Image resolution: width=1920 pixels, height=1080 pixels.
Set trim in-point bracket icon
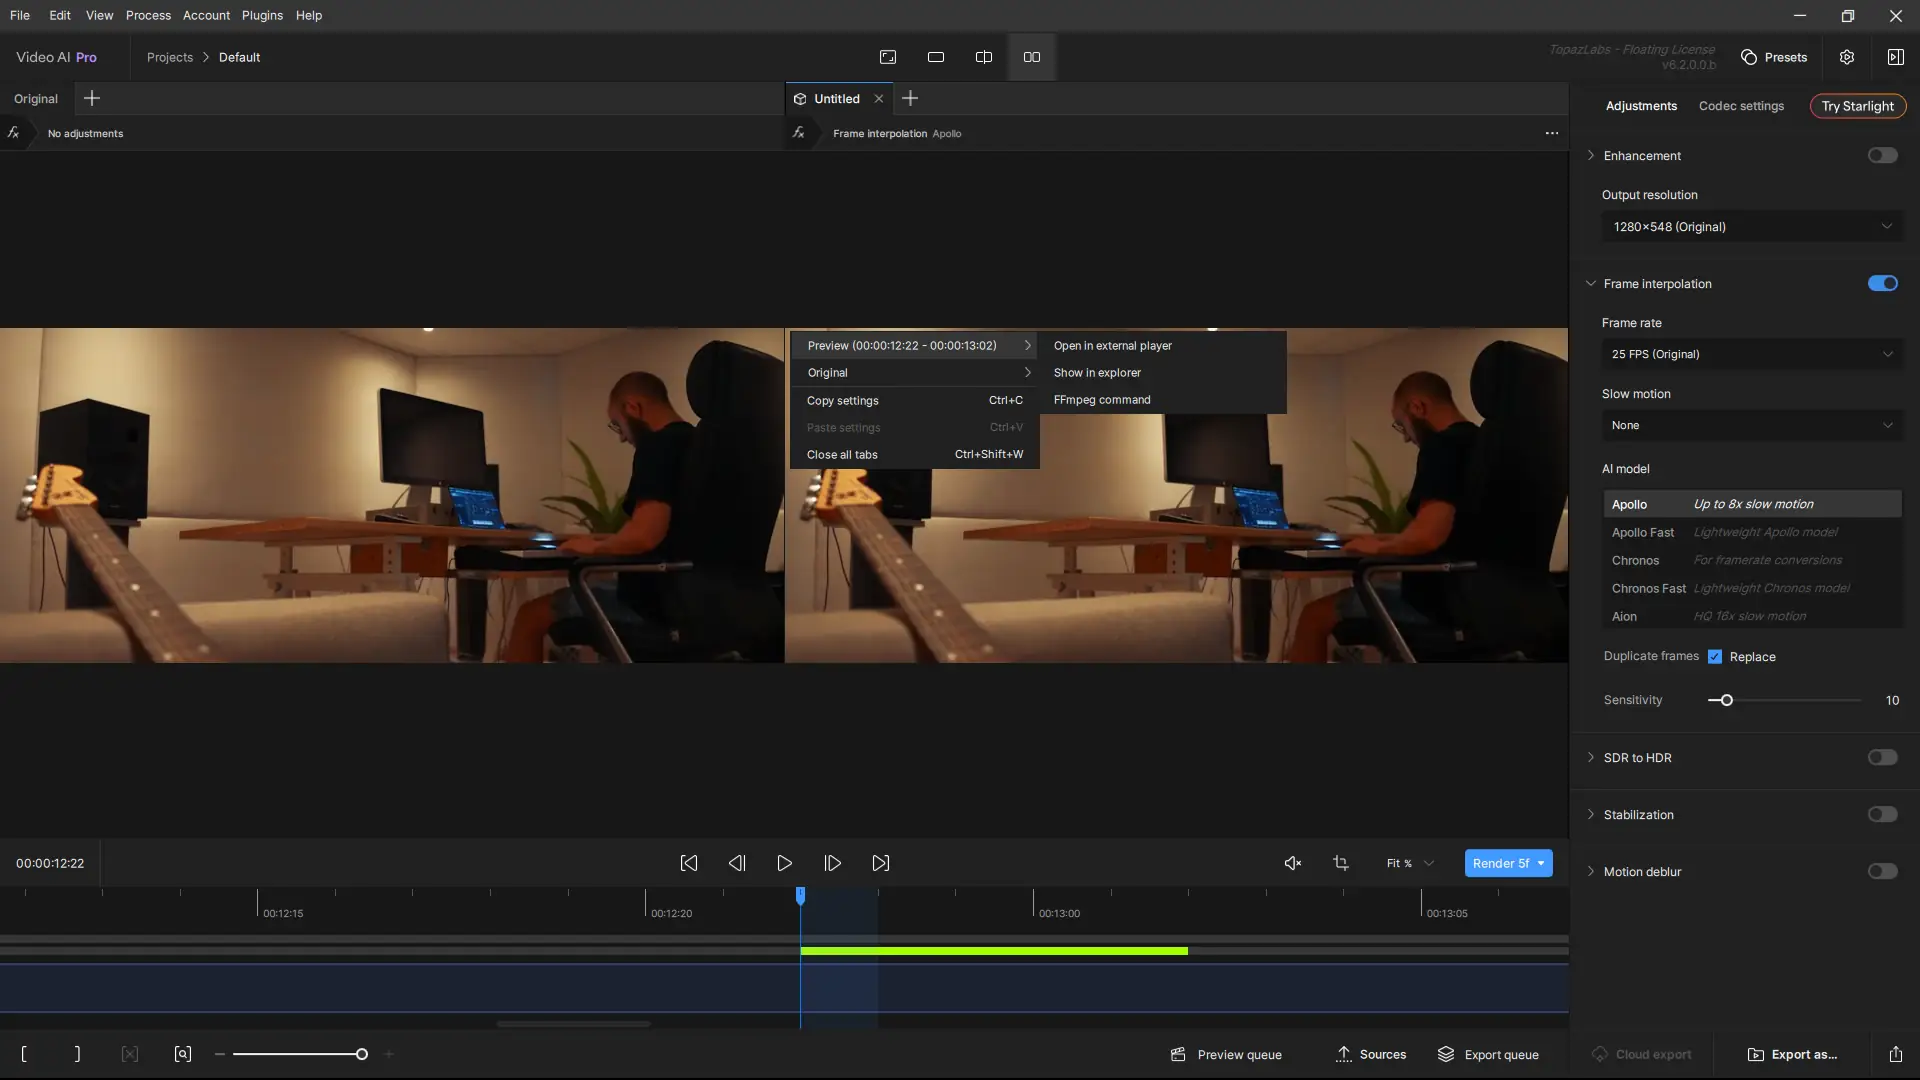24,1054
